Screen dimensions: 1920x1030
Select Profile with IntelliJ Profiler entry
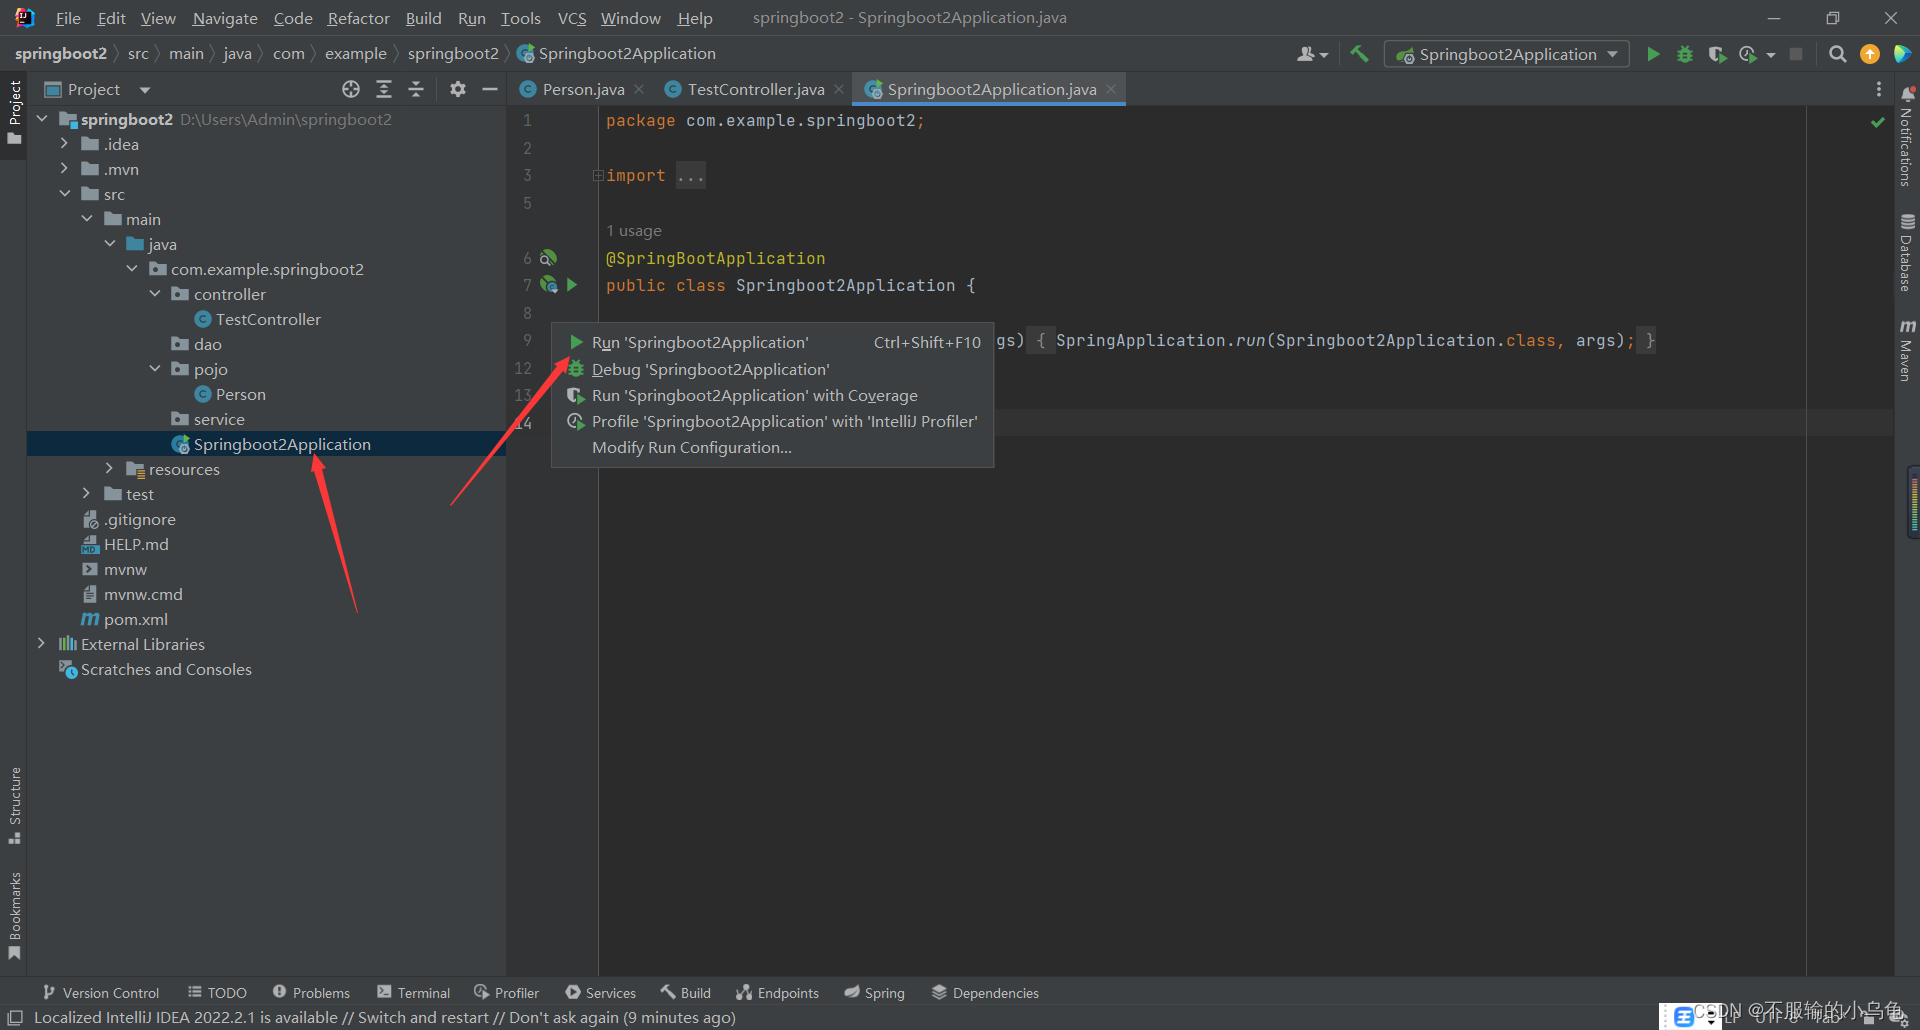tap(773, 421)
